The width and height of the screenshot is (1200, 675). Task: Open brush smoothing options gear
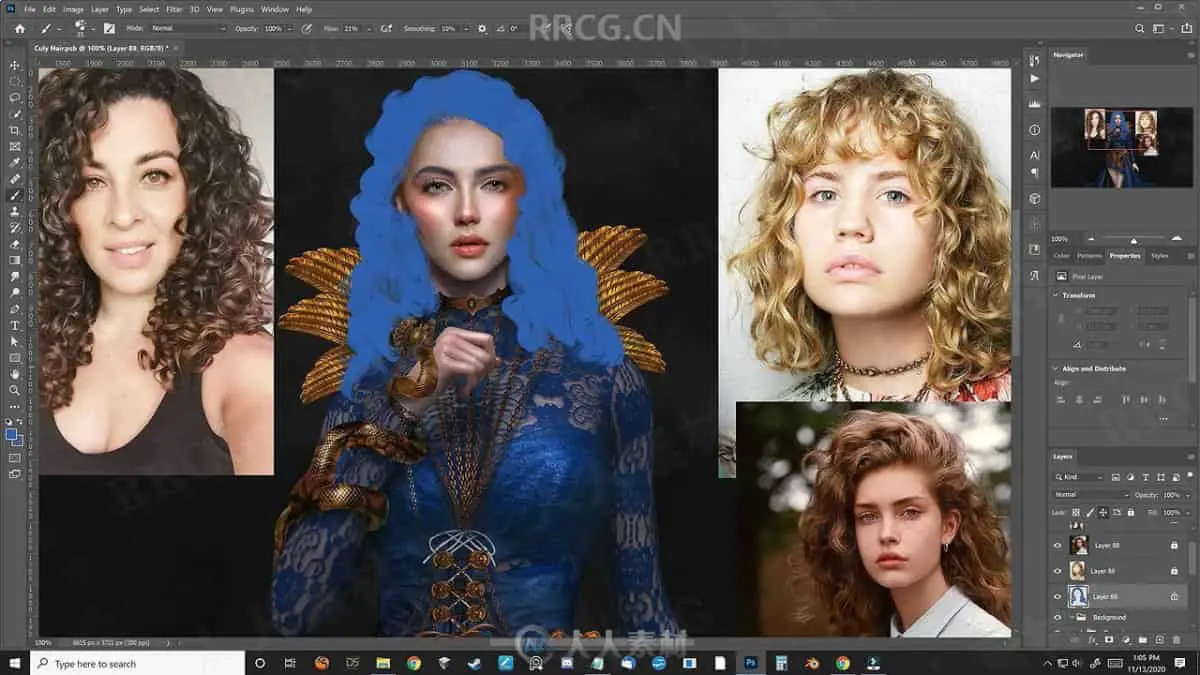482,29
